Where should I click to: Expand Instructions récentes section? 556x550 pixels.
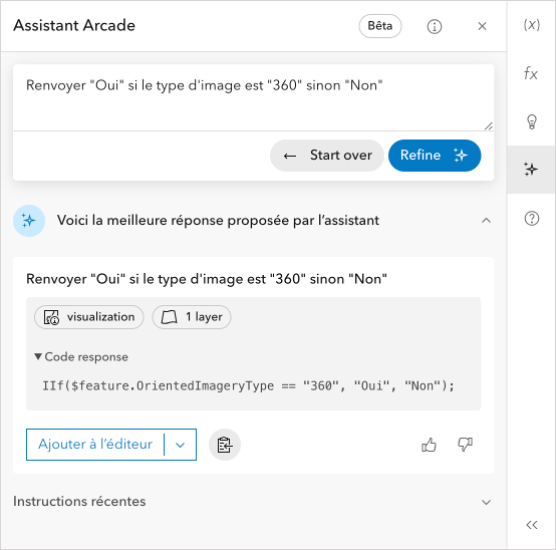(486, 502)
